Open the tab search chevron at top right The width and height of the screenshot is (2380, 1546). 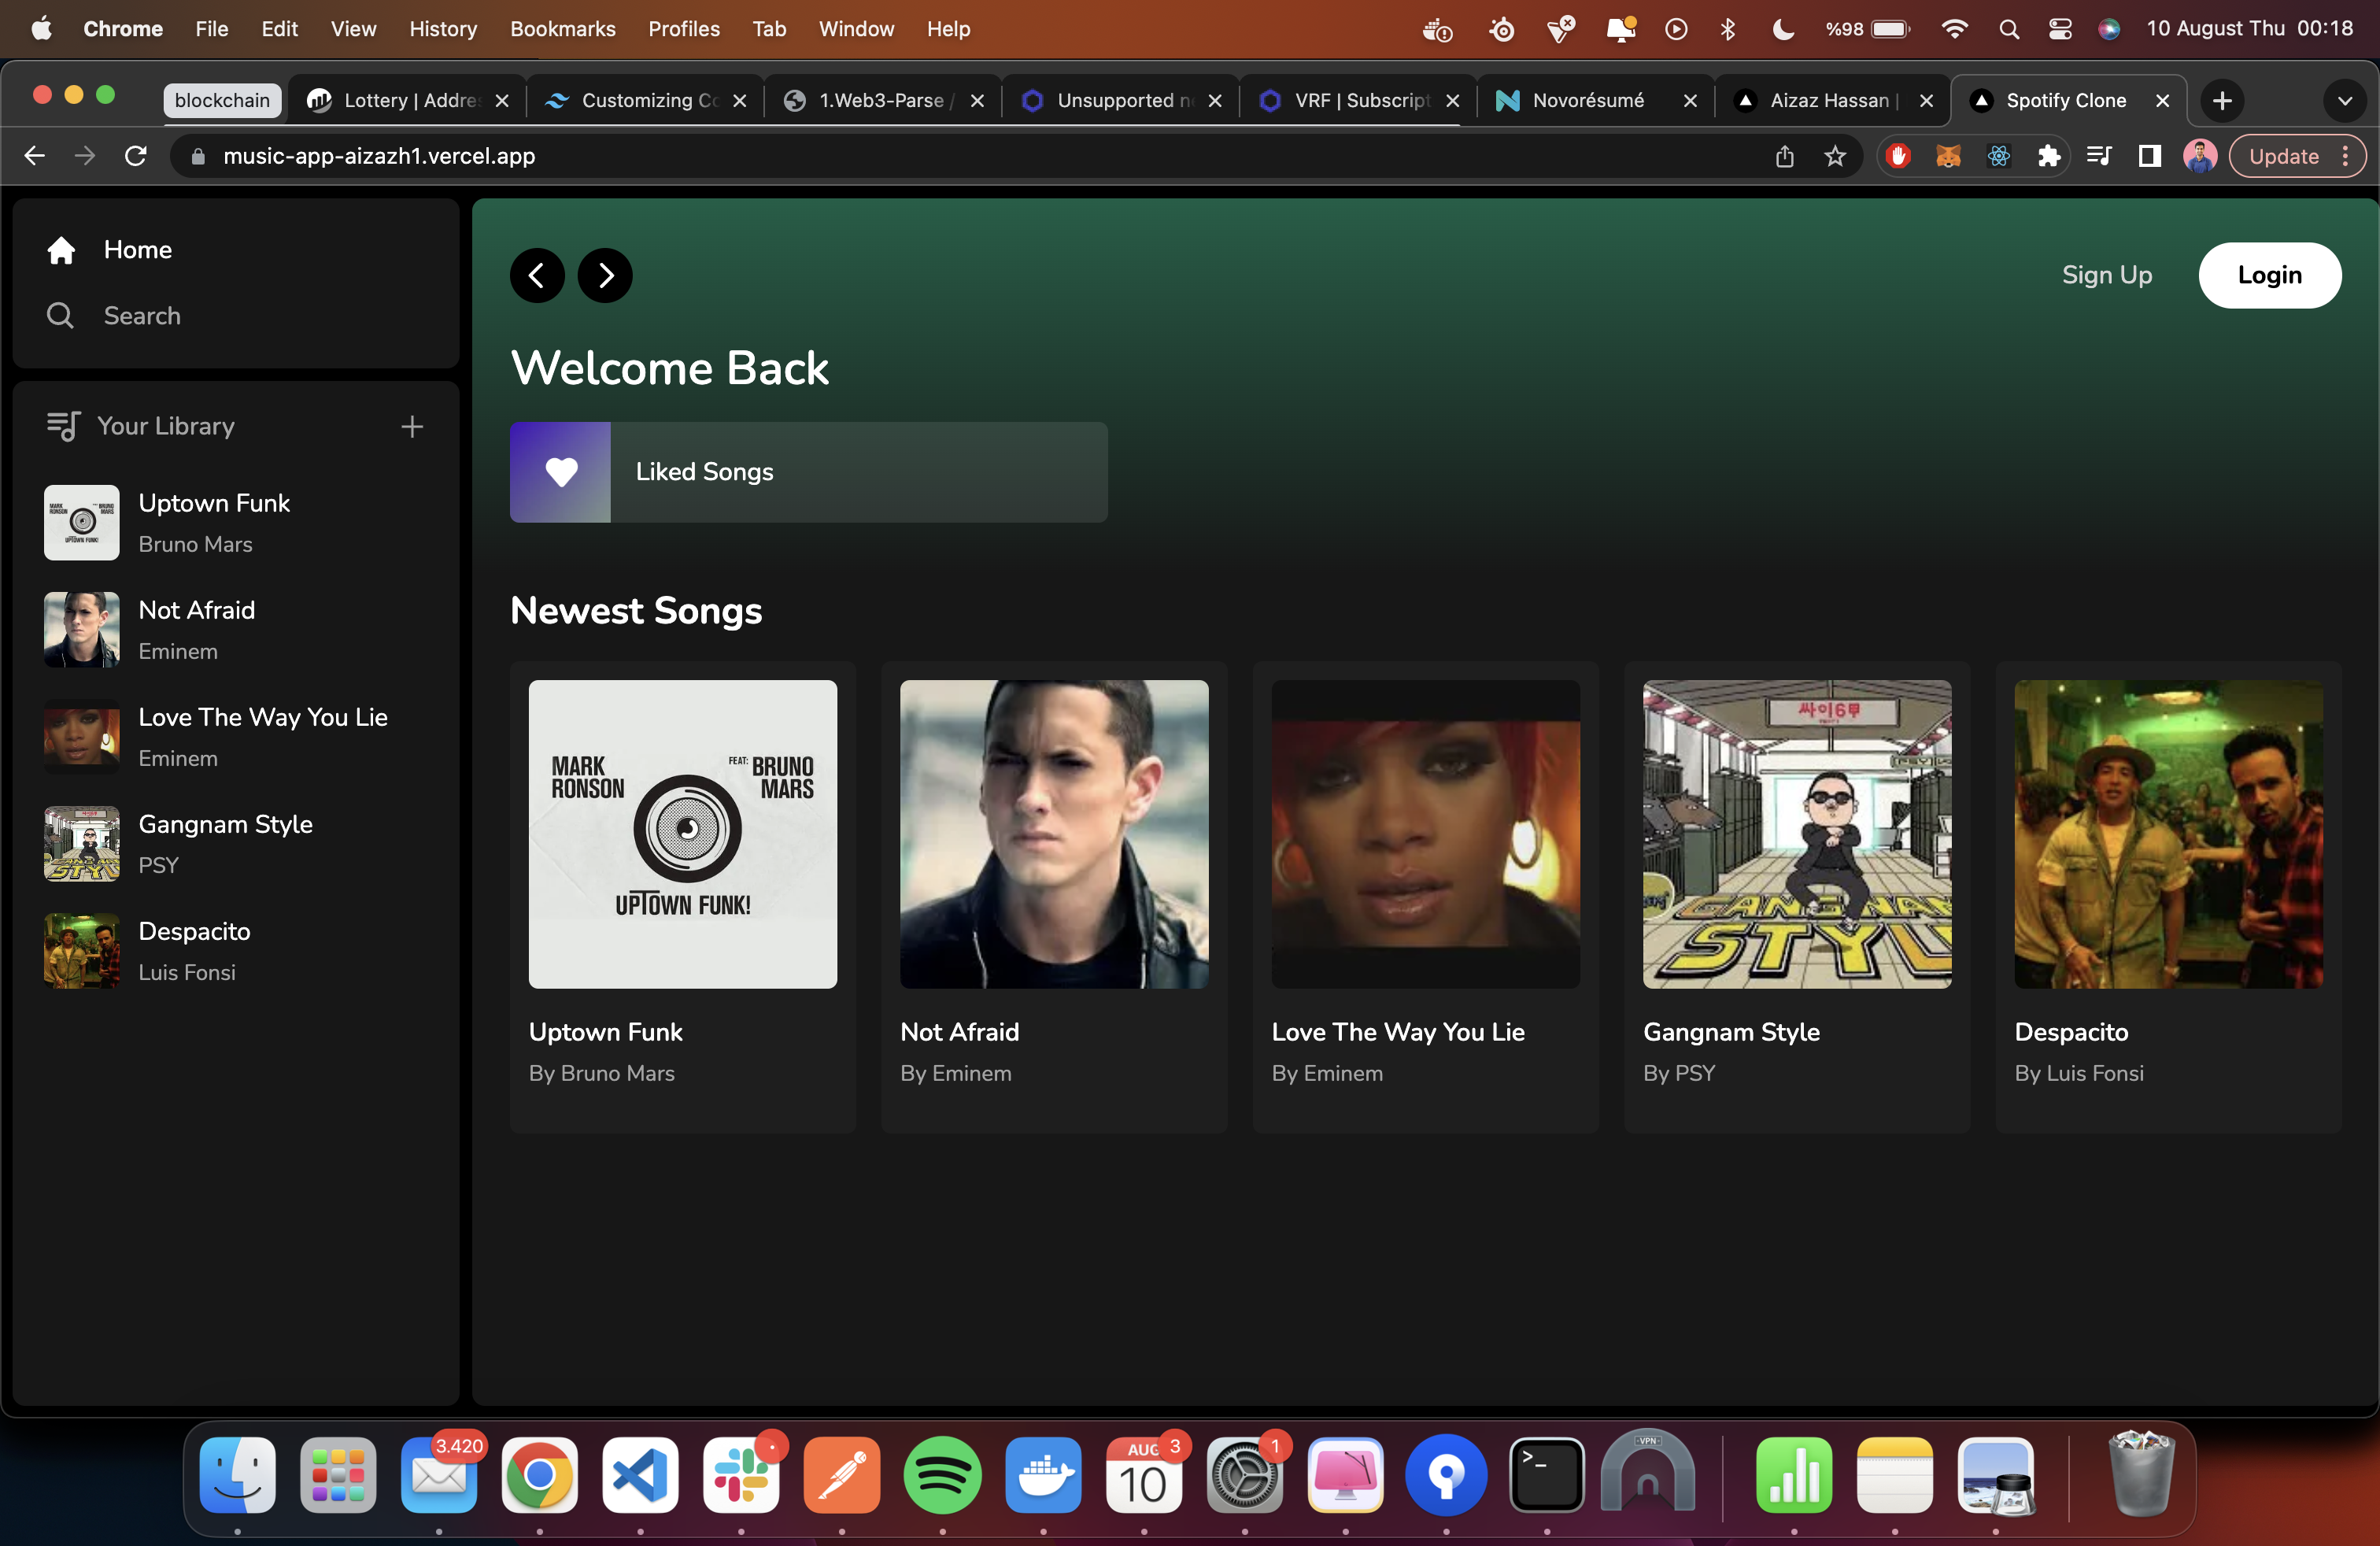(2345, 100)
